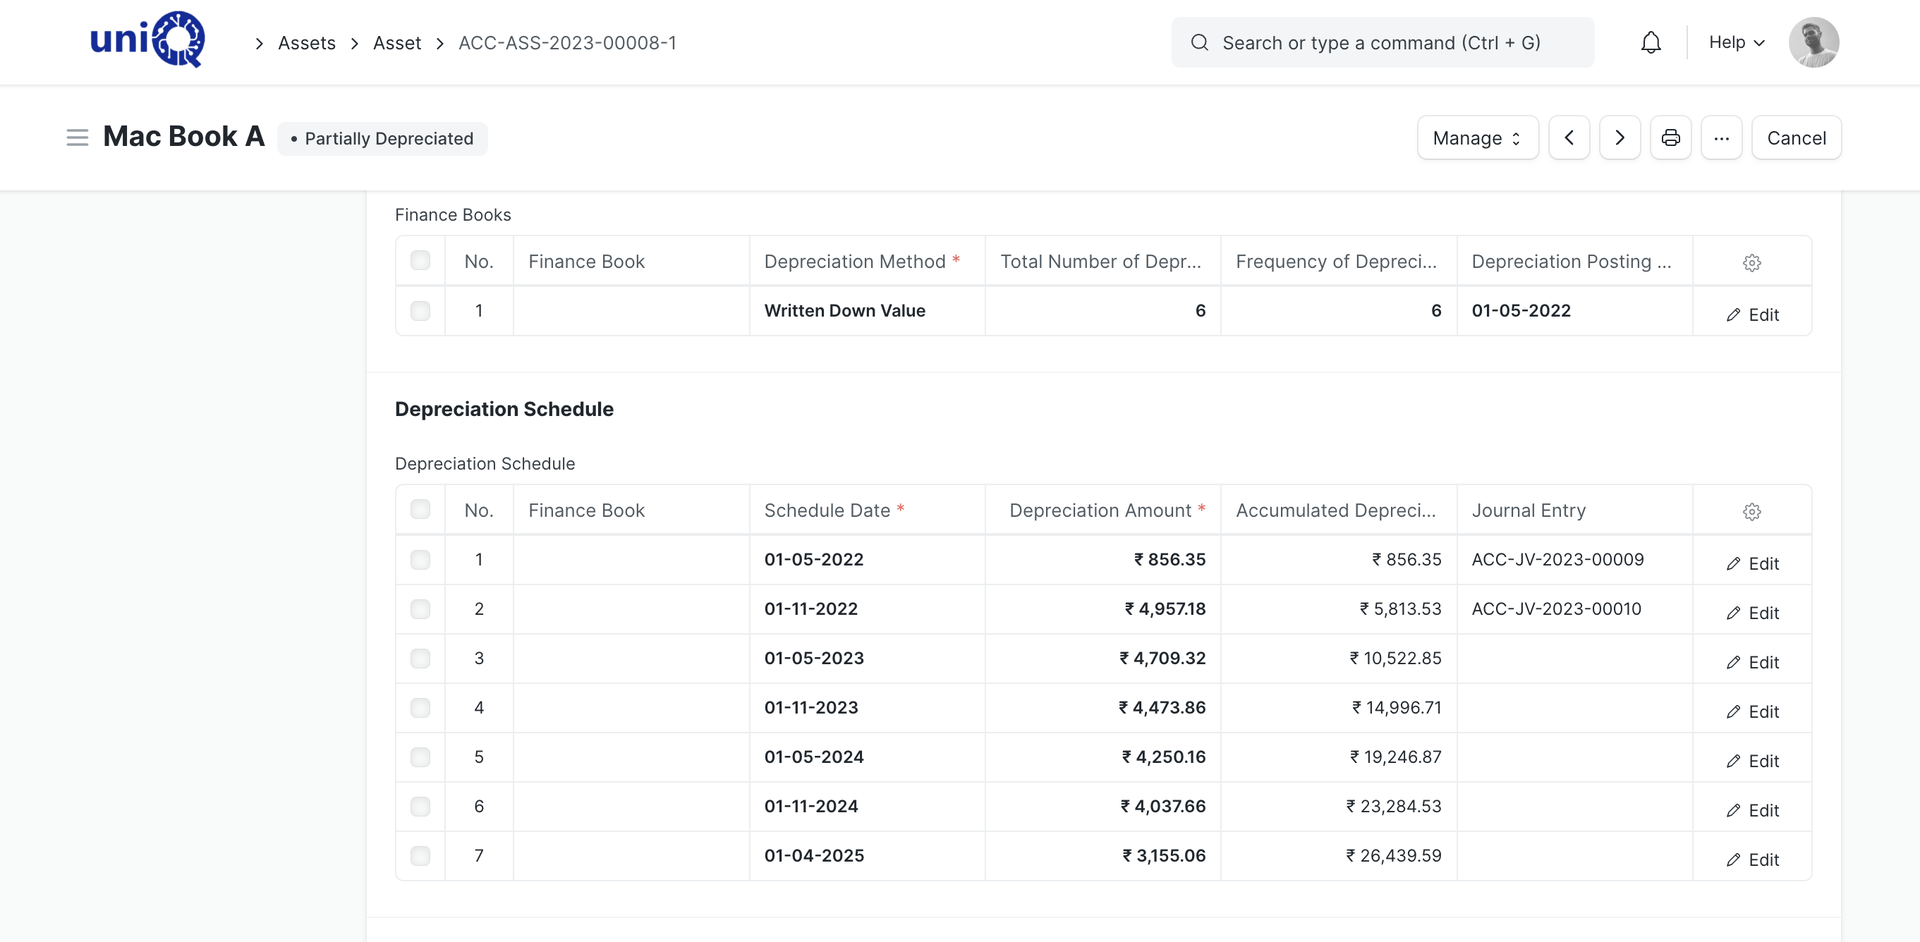
Task: Open the Manage dropdown
Action: (1477, 138)
